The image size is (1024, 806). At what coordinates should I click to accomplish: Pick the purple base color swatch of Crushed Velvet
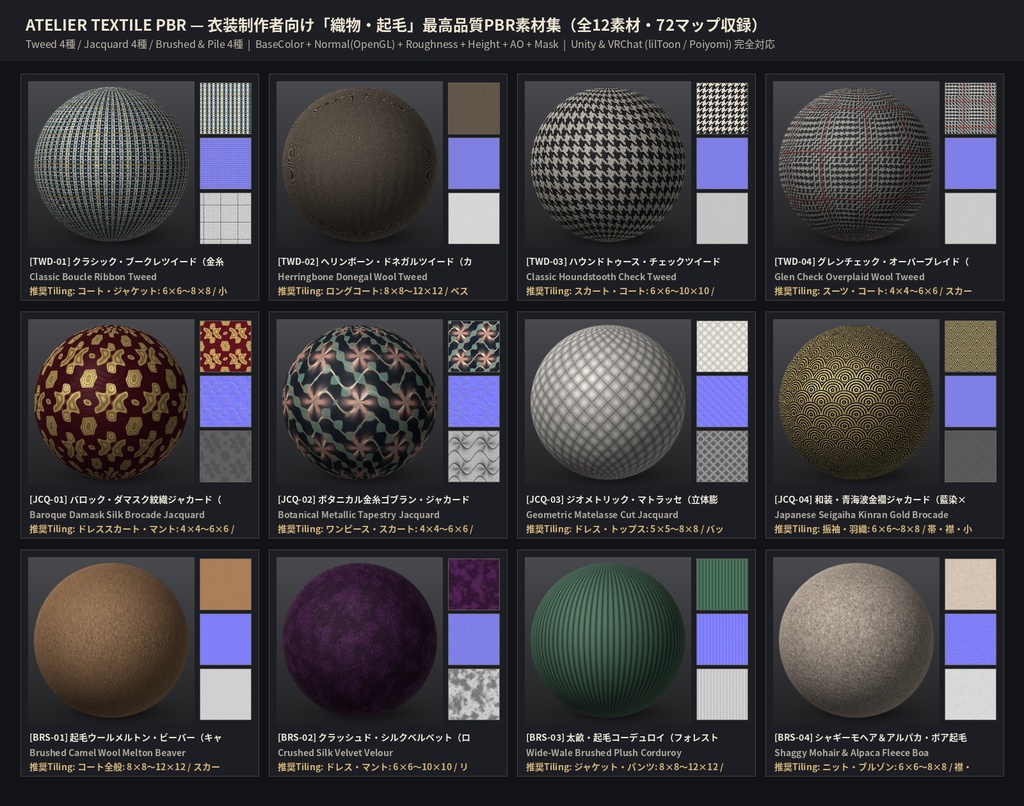tap(473, 584)
